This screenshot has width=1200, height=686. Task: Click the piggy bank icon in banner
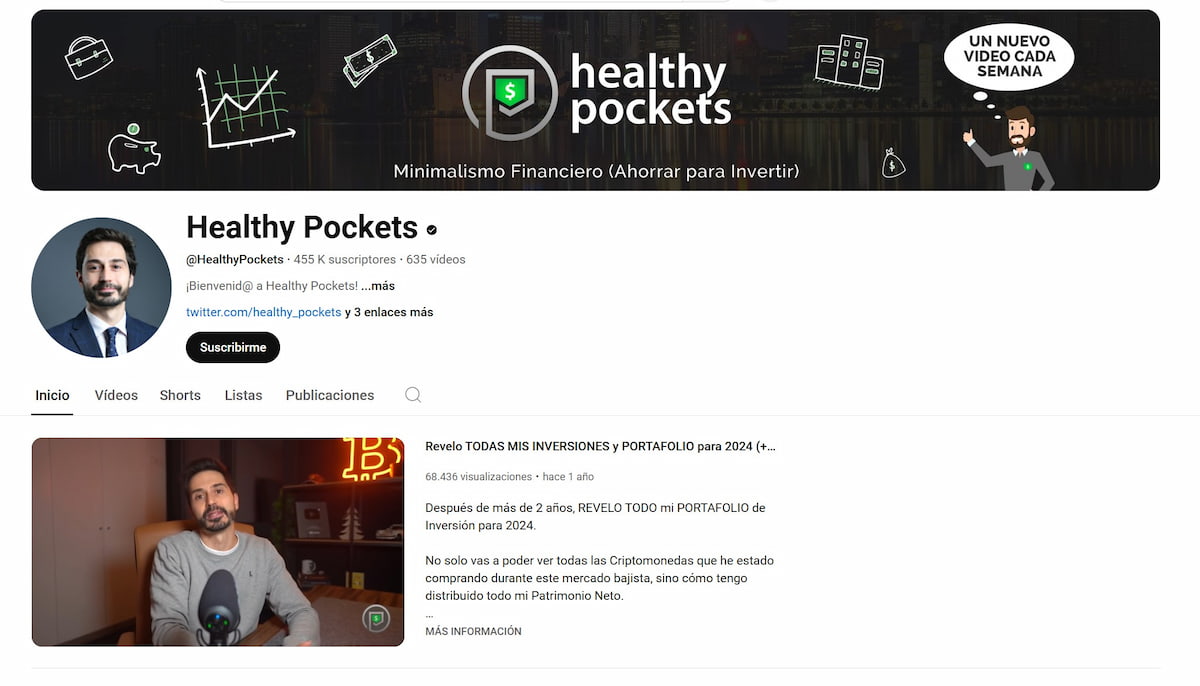[x=134, y=149]
